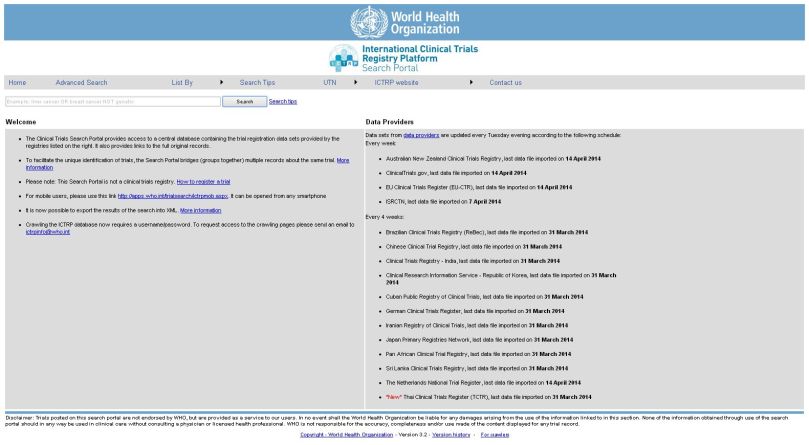This screenshot has height=445, width=809.
Task: Open the mobile portal URL link
Action: (x=172, y=196)
